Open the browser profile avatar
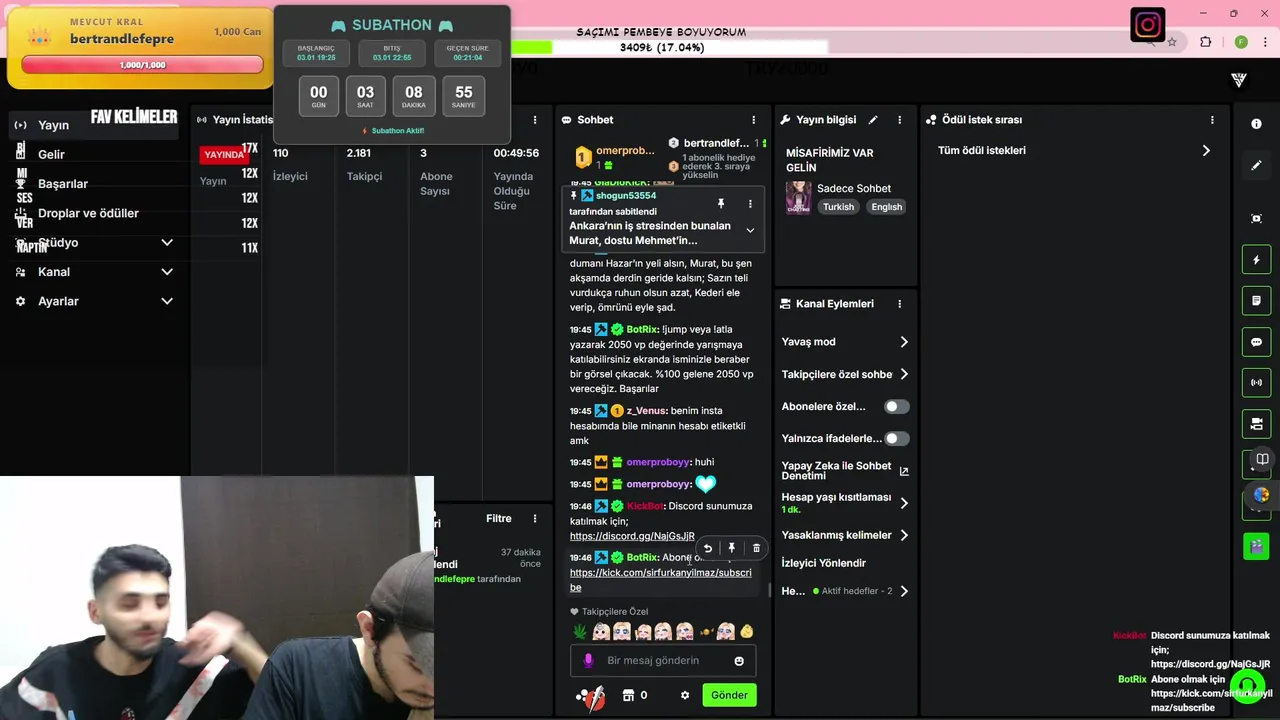Image resolution: width=1280 pixels, height=720 pixels. click(1241, 42)
